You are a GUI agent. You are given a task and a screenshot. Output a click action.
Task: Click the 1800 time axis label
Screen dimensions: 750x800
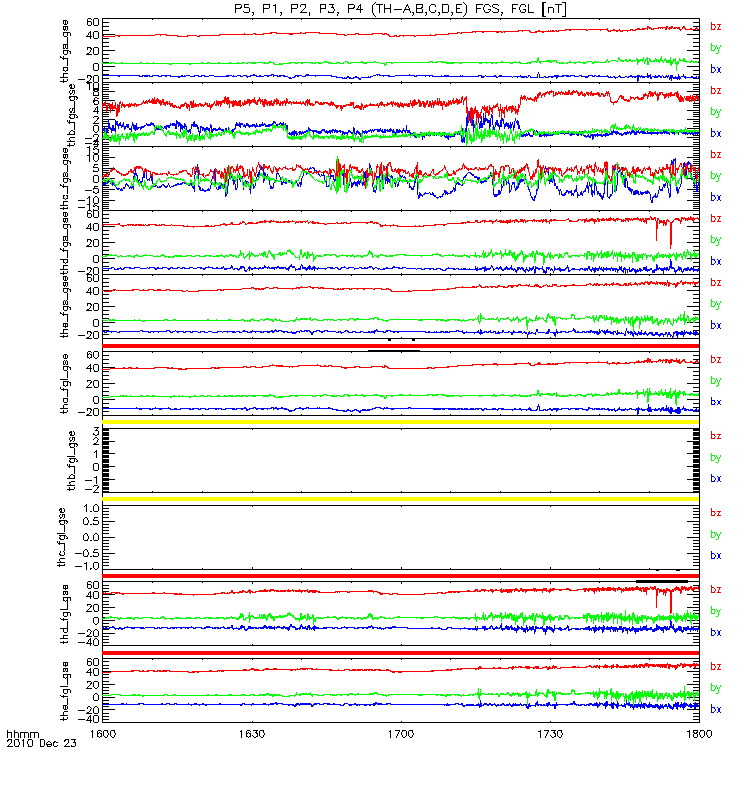699,734
